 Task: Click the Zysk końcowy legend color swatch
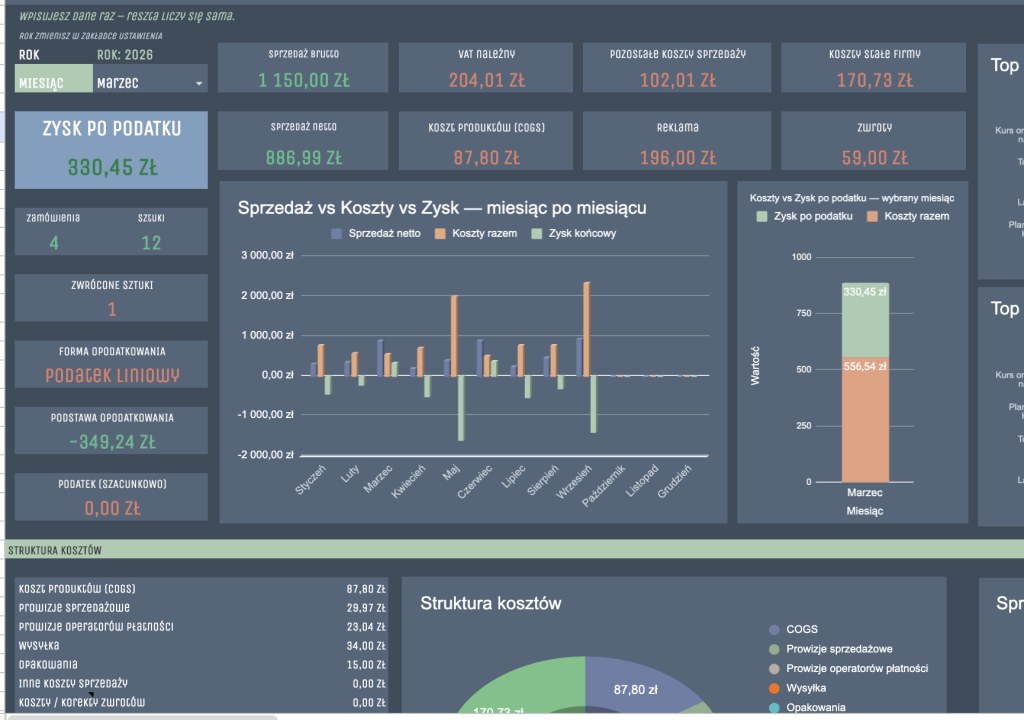pyautogui.click(x=537, y=233)
